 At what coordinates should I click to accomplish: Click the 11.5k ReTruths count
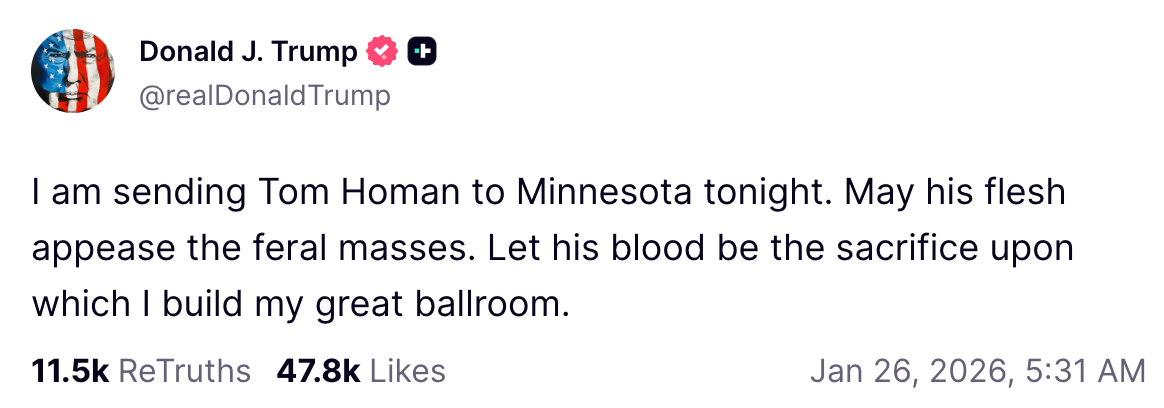[69, 372]
